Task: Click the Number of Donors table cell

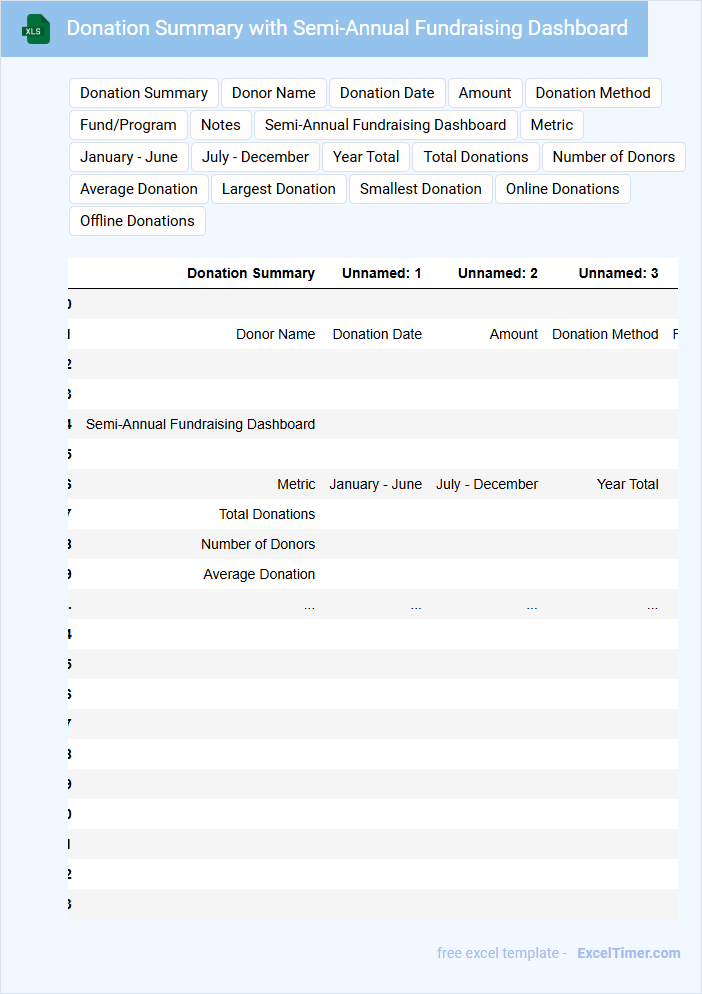Action: [258, 544]
